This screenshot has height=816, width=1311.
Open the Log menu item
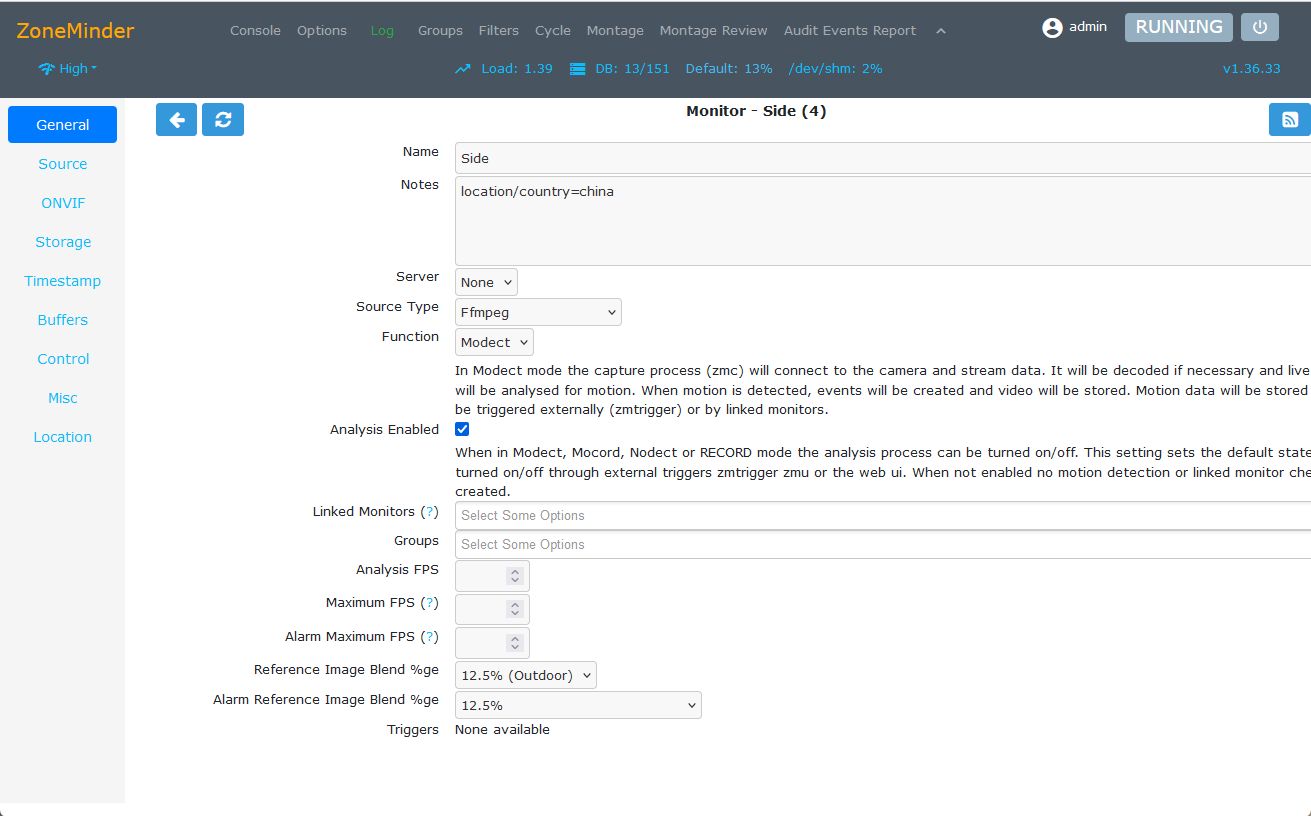[382, 31]
